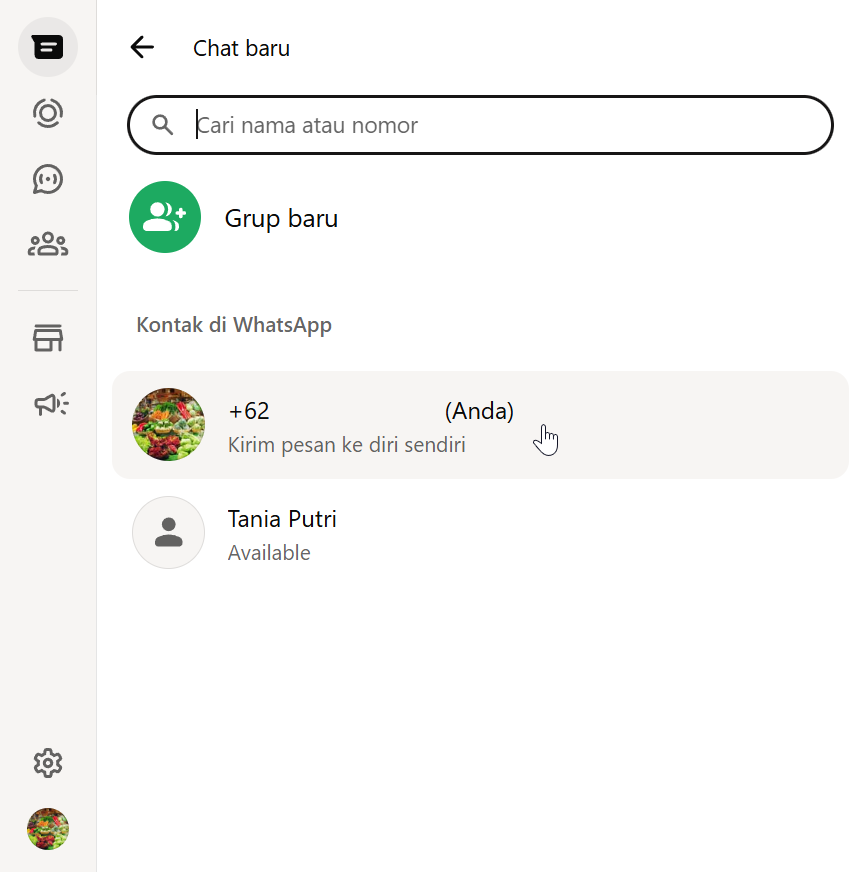Open the Status updates icon
850x872 pixels.
48,113
